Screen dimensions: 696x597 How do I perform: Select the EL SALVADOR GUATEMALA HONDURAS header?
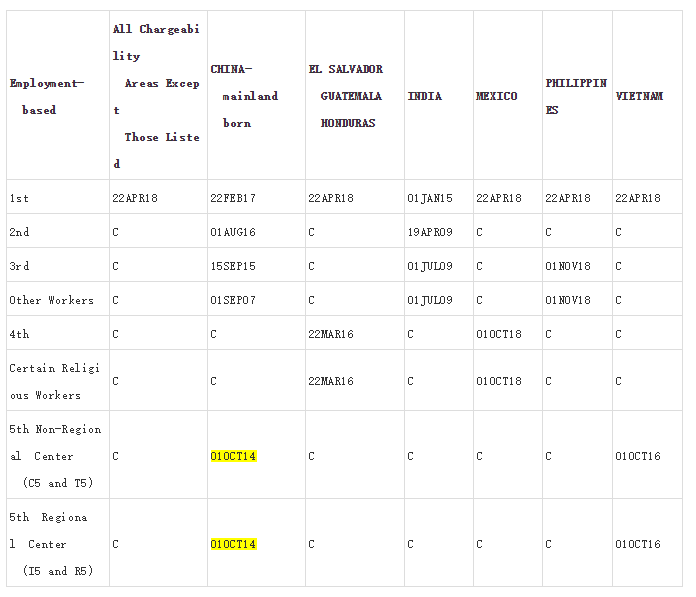pos(346,96)
